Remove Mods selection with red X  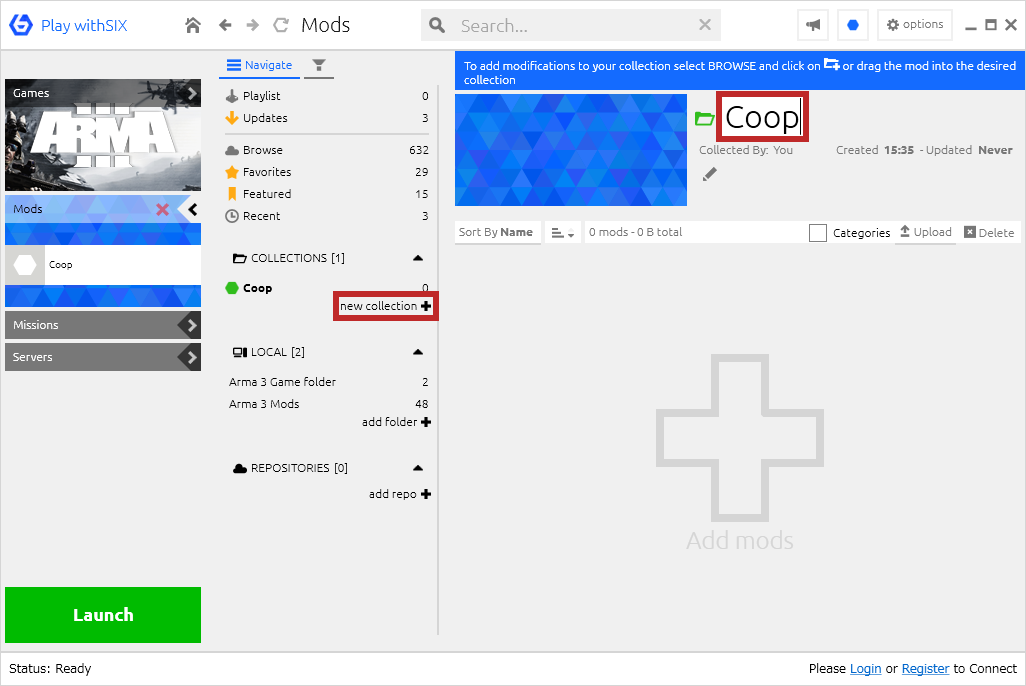[x=162, y=209]
